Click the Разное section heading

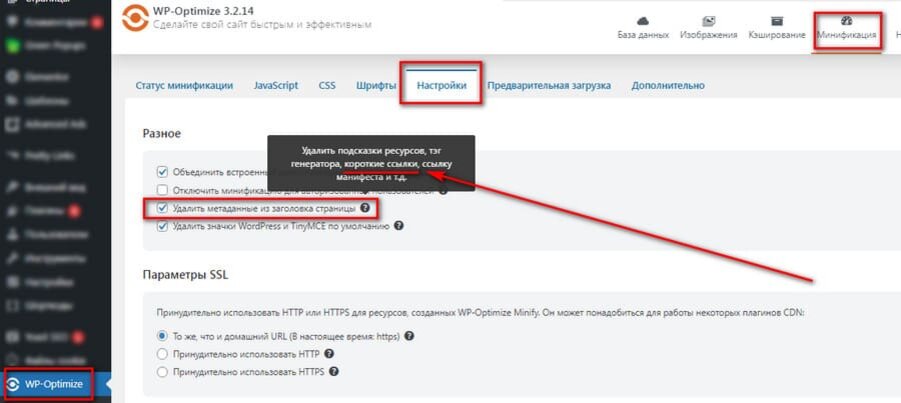coord(161,134)
